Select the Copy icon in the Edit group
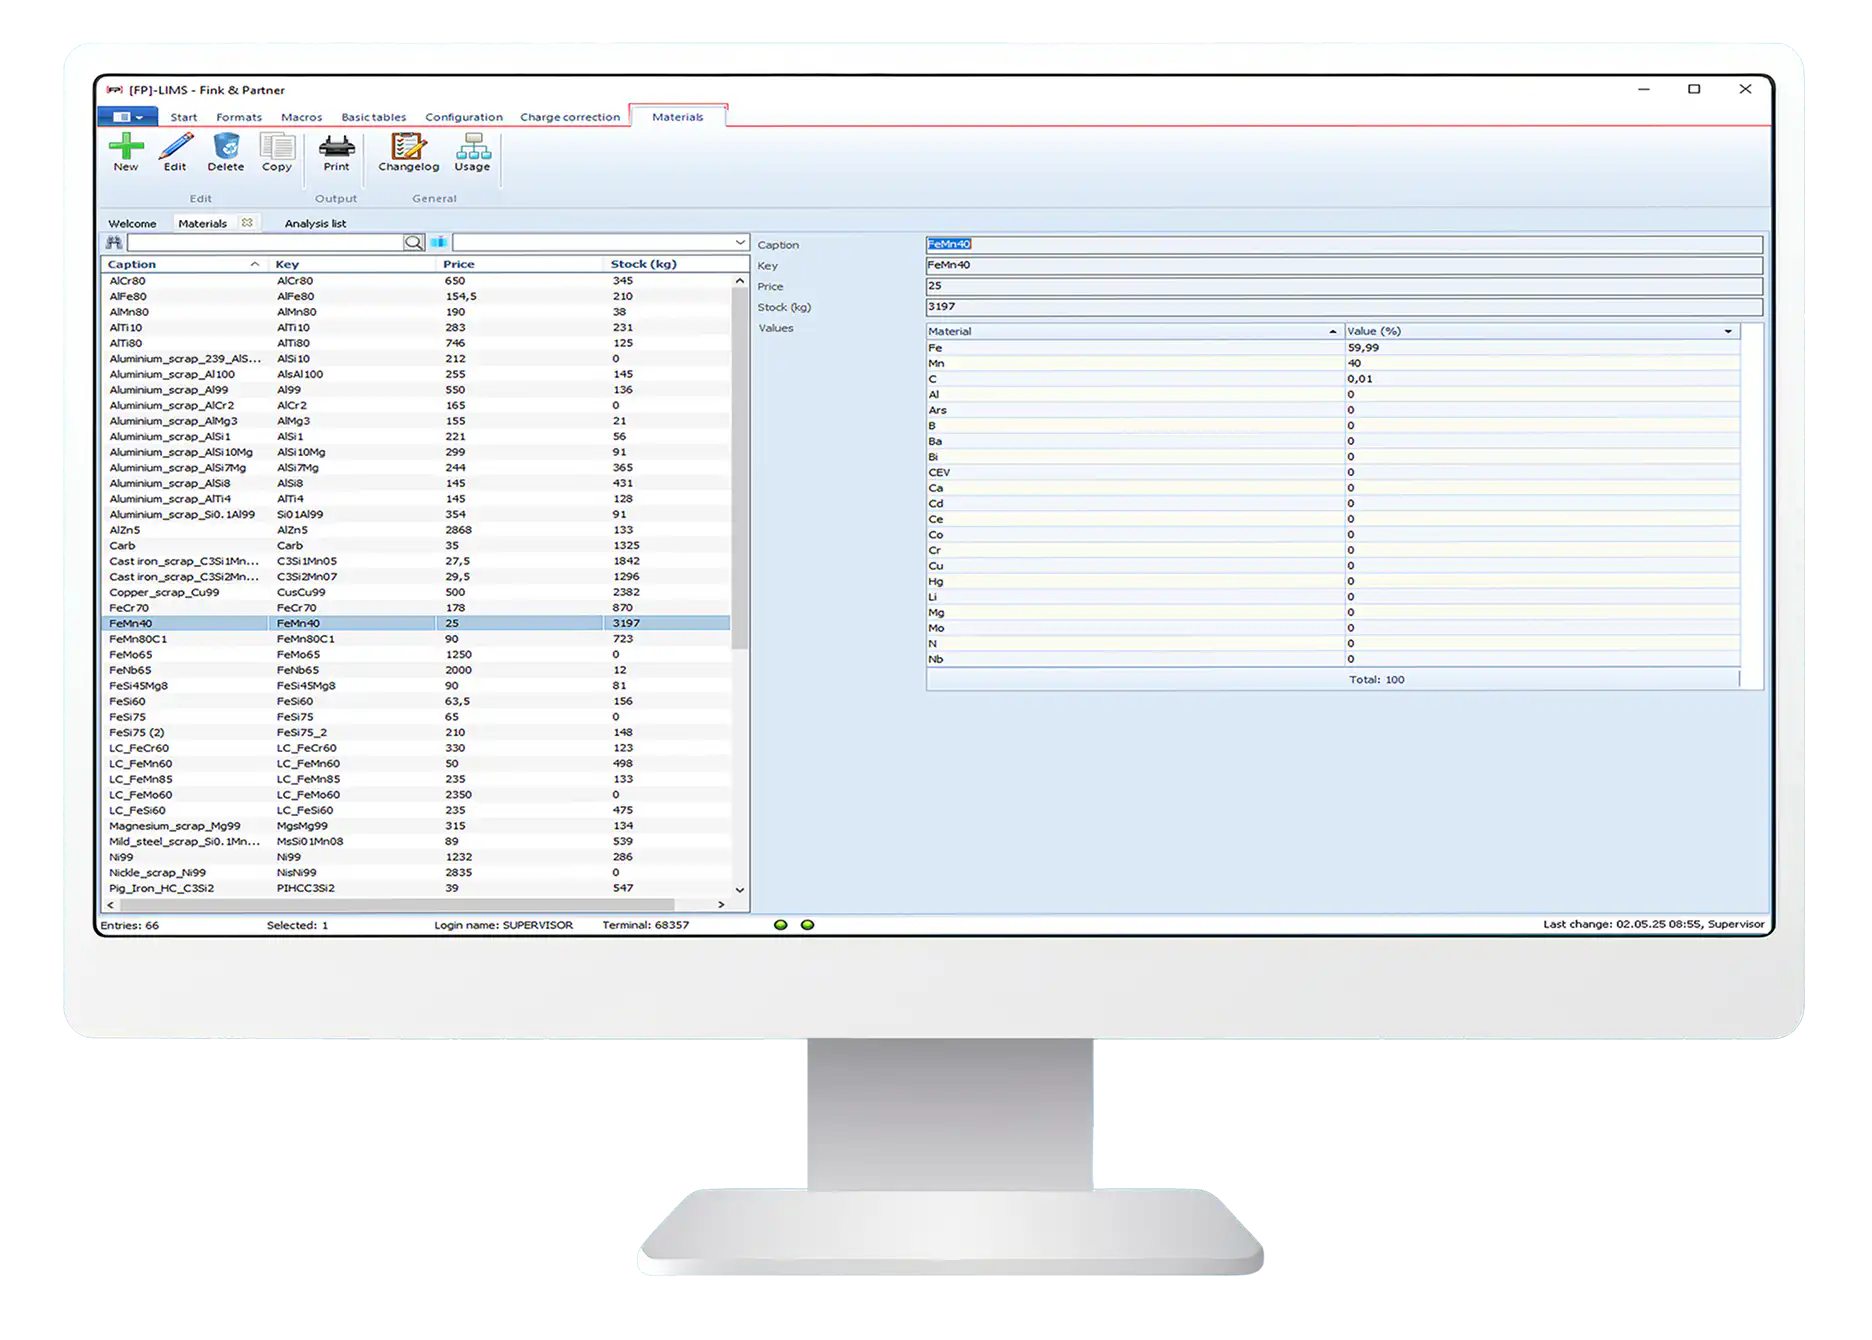Viewport: 1872px width, 1340px height. click(x=277, y=152)
